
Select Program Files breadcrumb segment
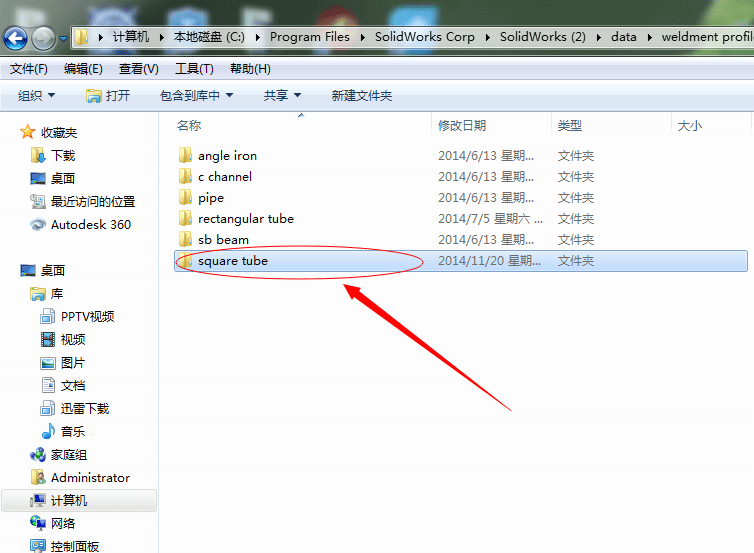pos(310,37)
